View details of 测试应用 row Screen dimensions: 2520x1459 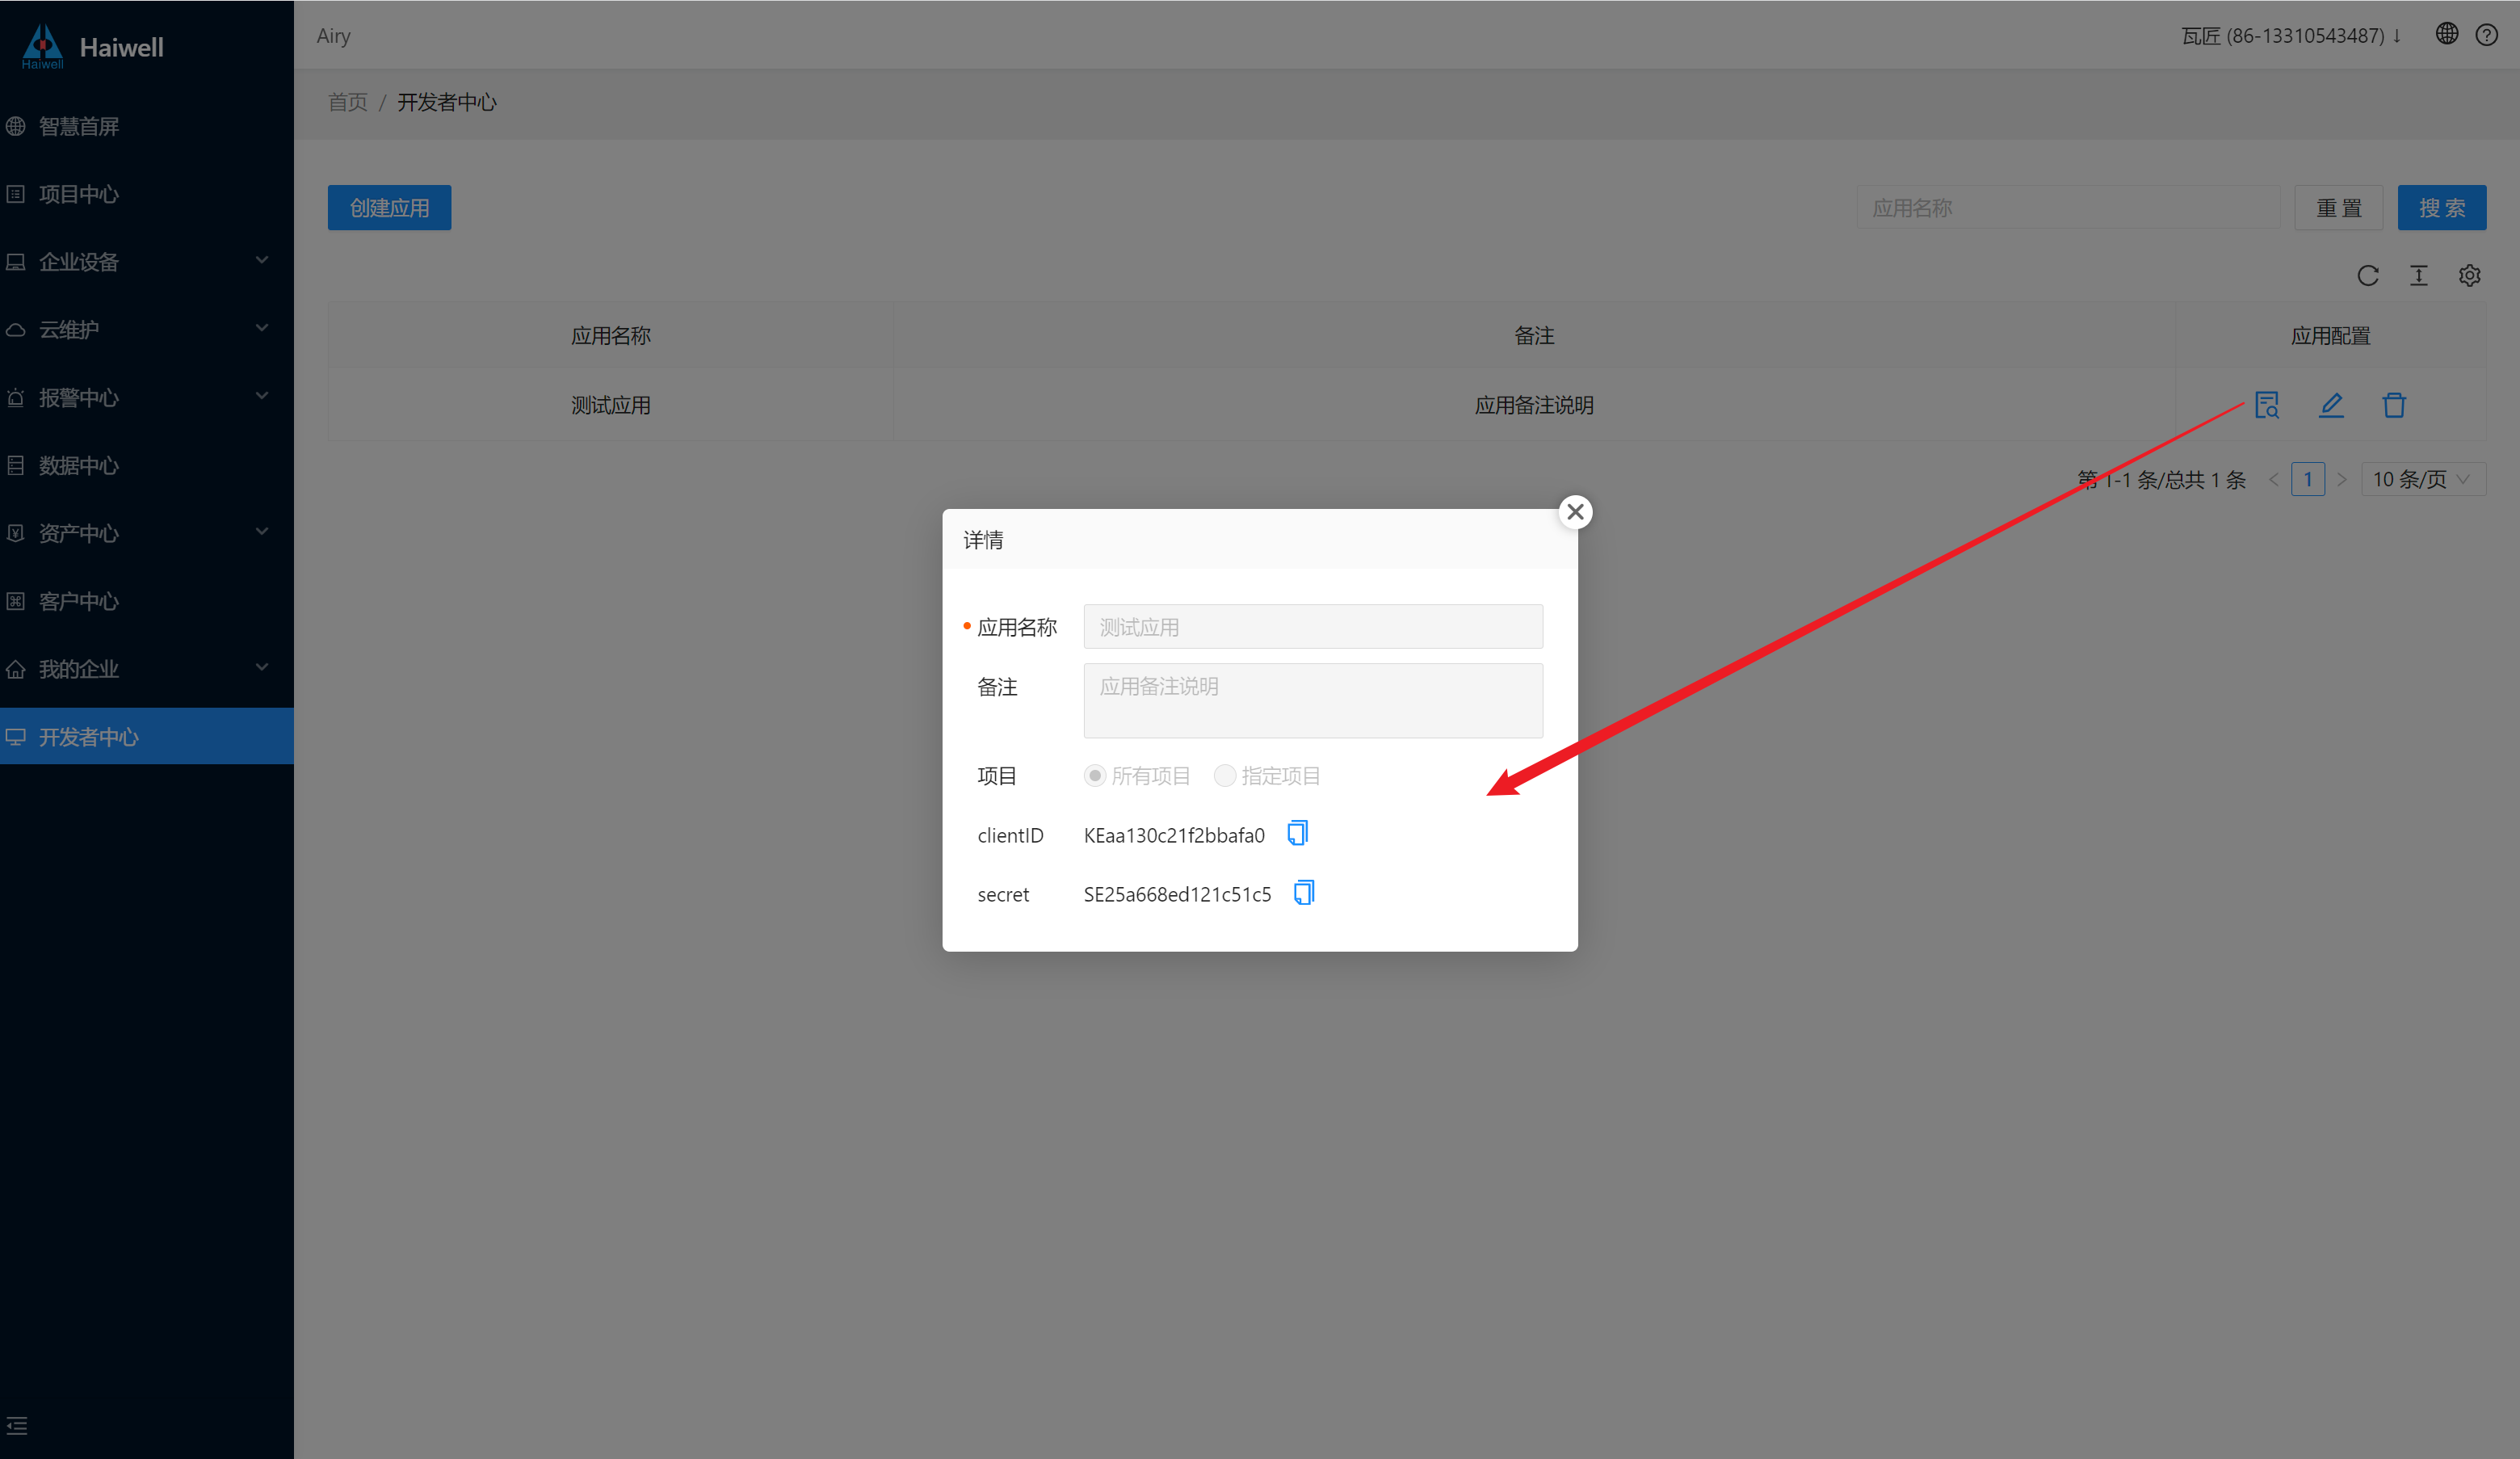click(2266, 405)
